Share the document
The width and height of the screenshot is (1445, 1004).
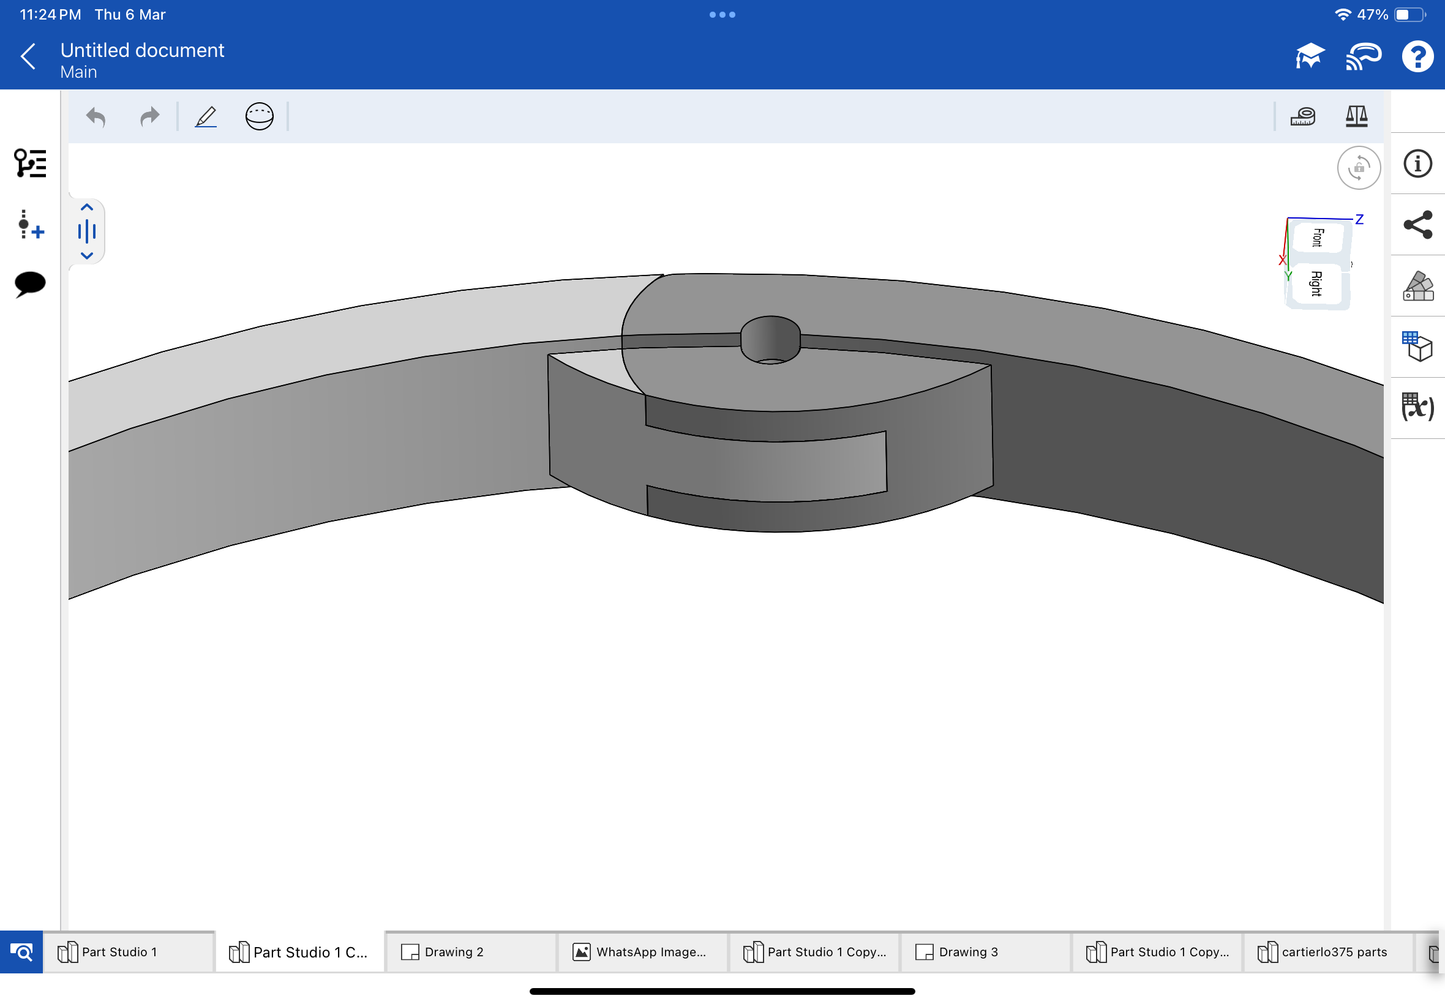point(1417,225)
